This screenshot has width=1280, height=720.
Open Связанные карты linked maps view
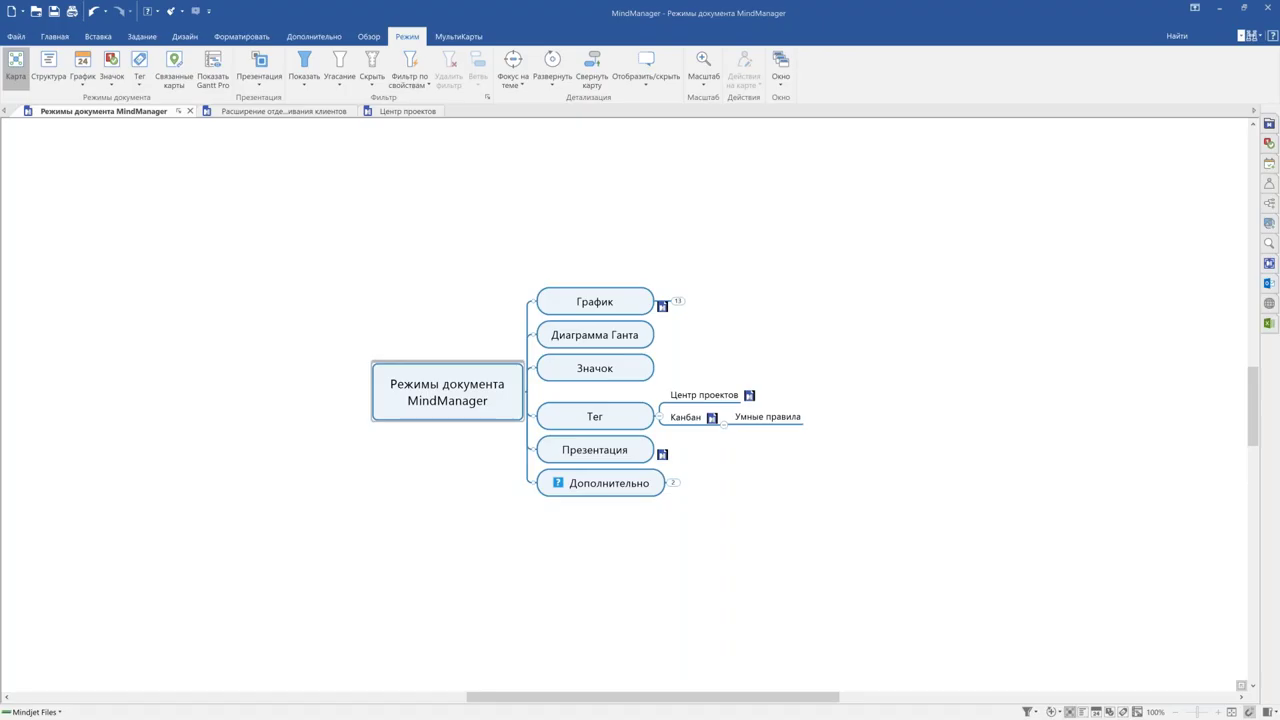(x=174, y=69)
